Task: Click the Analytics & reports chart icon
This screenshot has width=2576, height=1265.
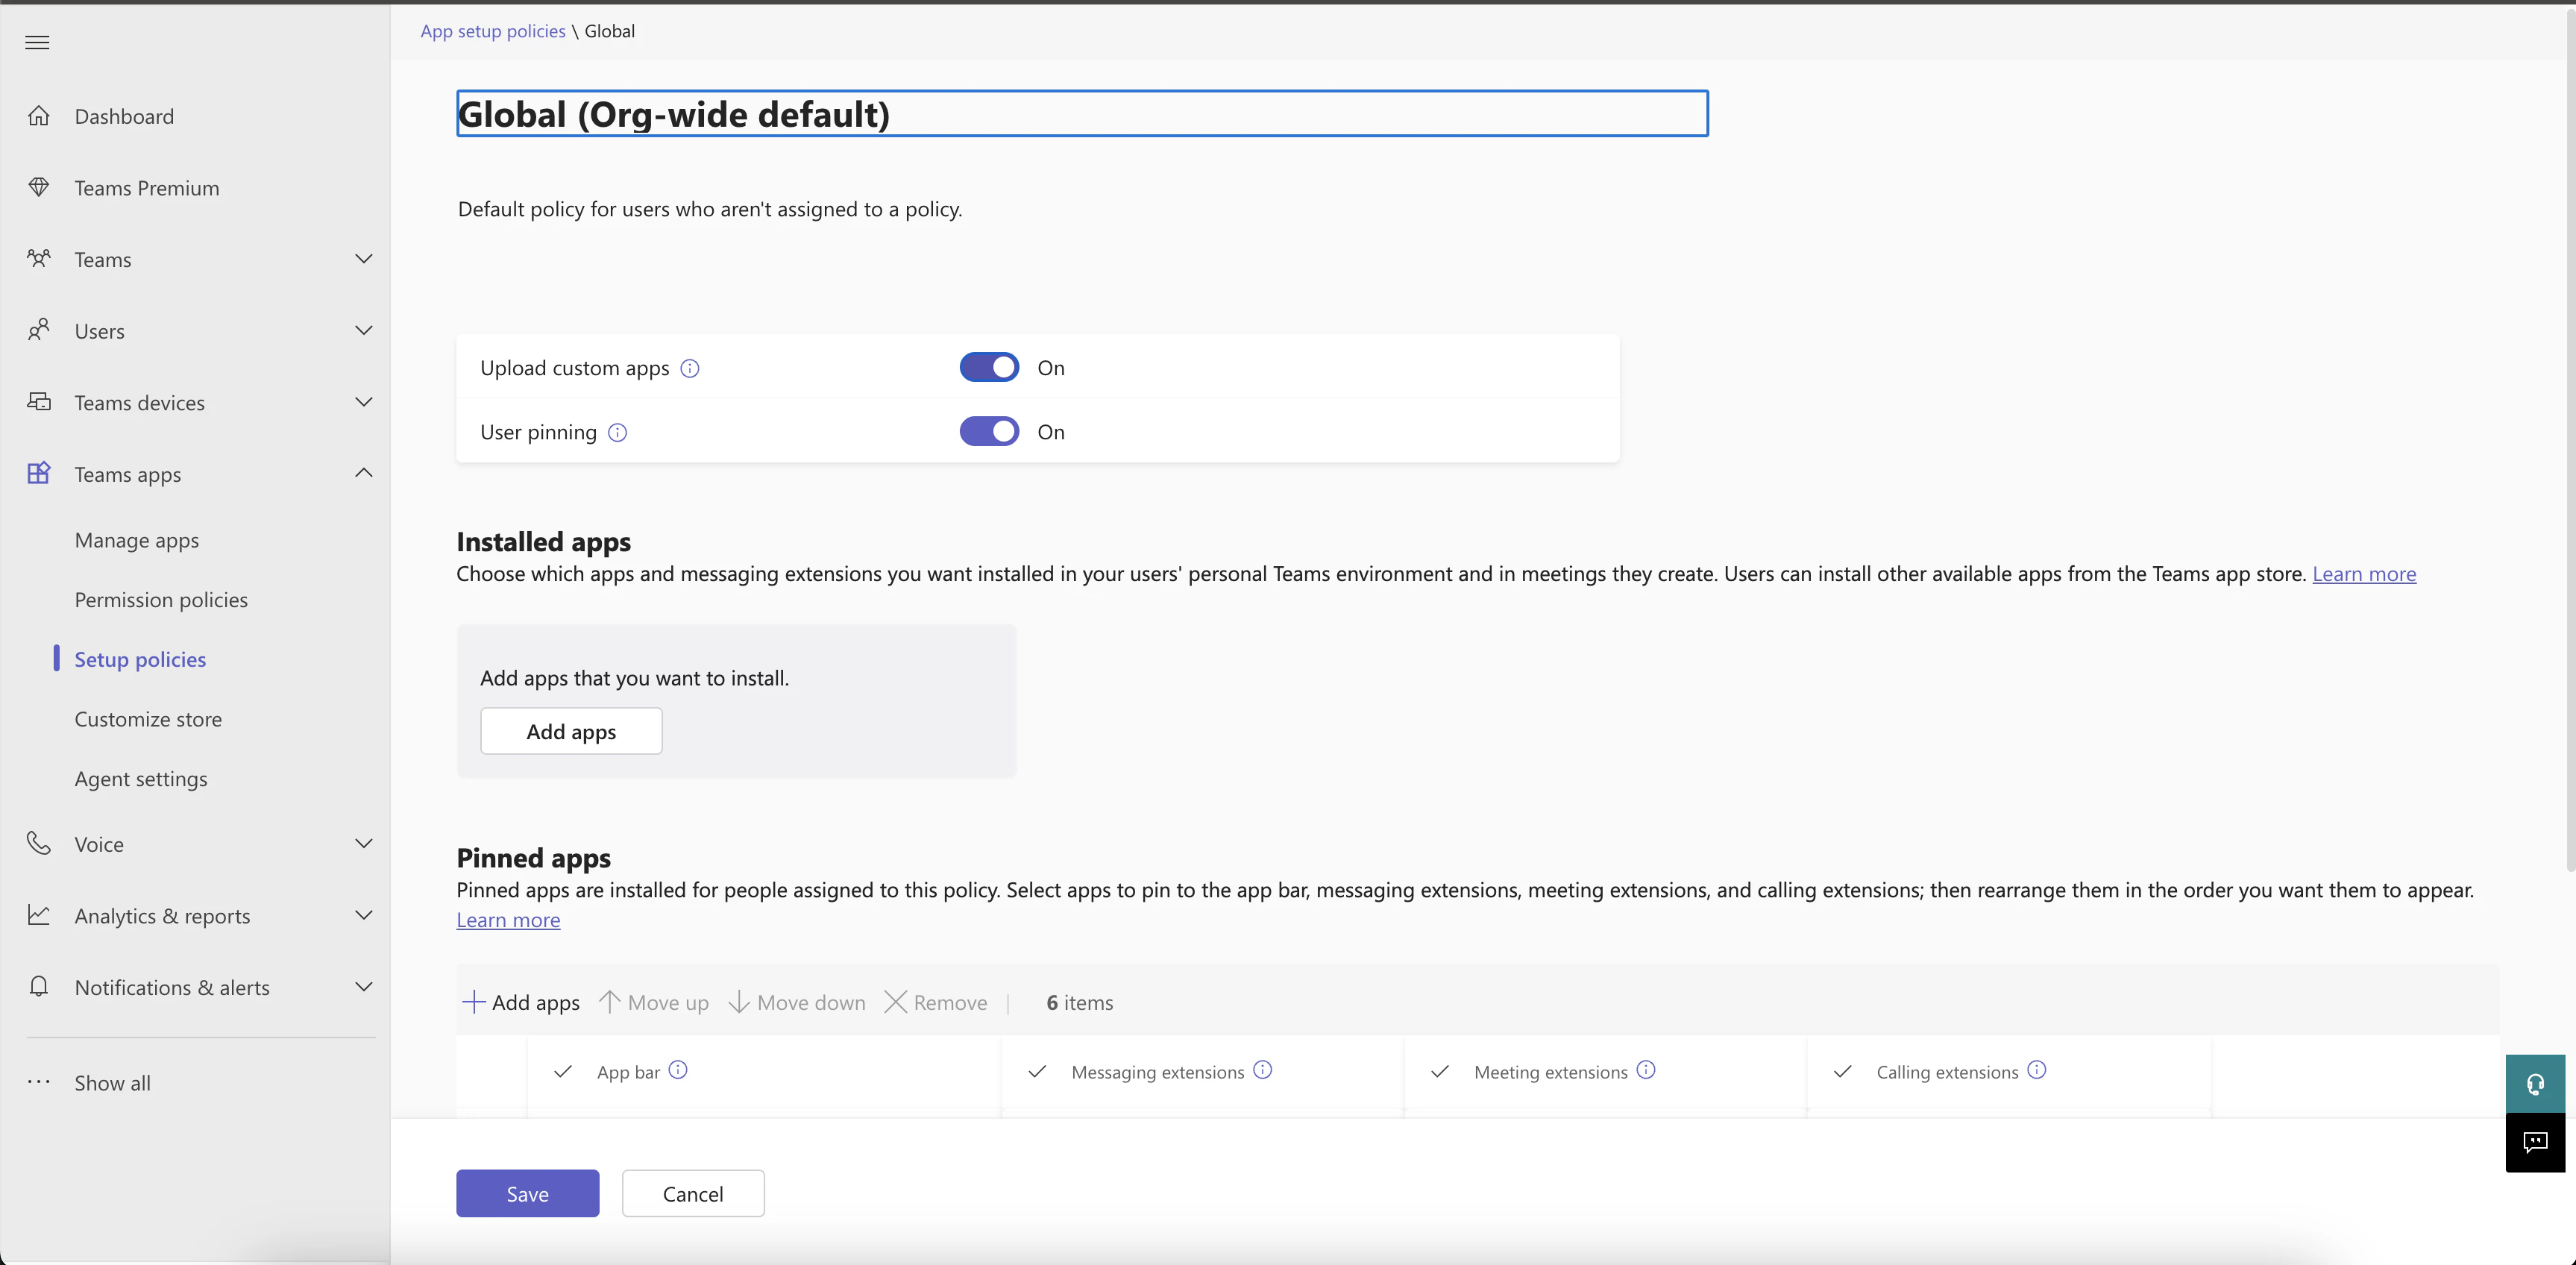Action: [38, 915]
